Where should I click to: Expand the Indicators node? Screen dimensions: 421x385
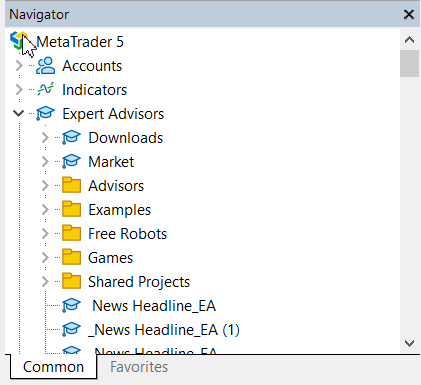19,90
